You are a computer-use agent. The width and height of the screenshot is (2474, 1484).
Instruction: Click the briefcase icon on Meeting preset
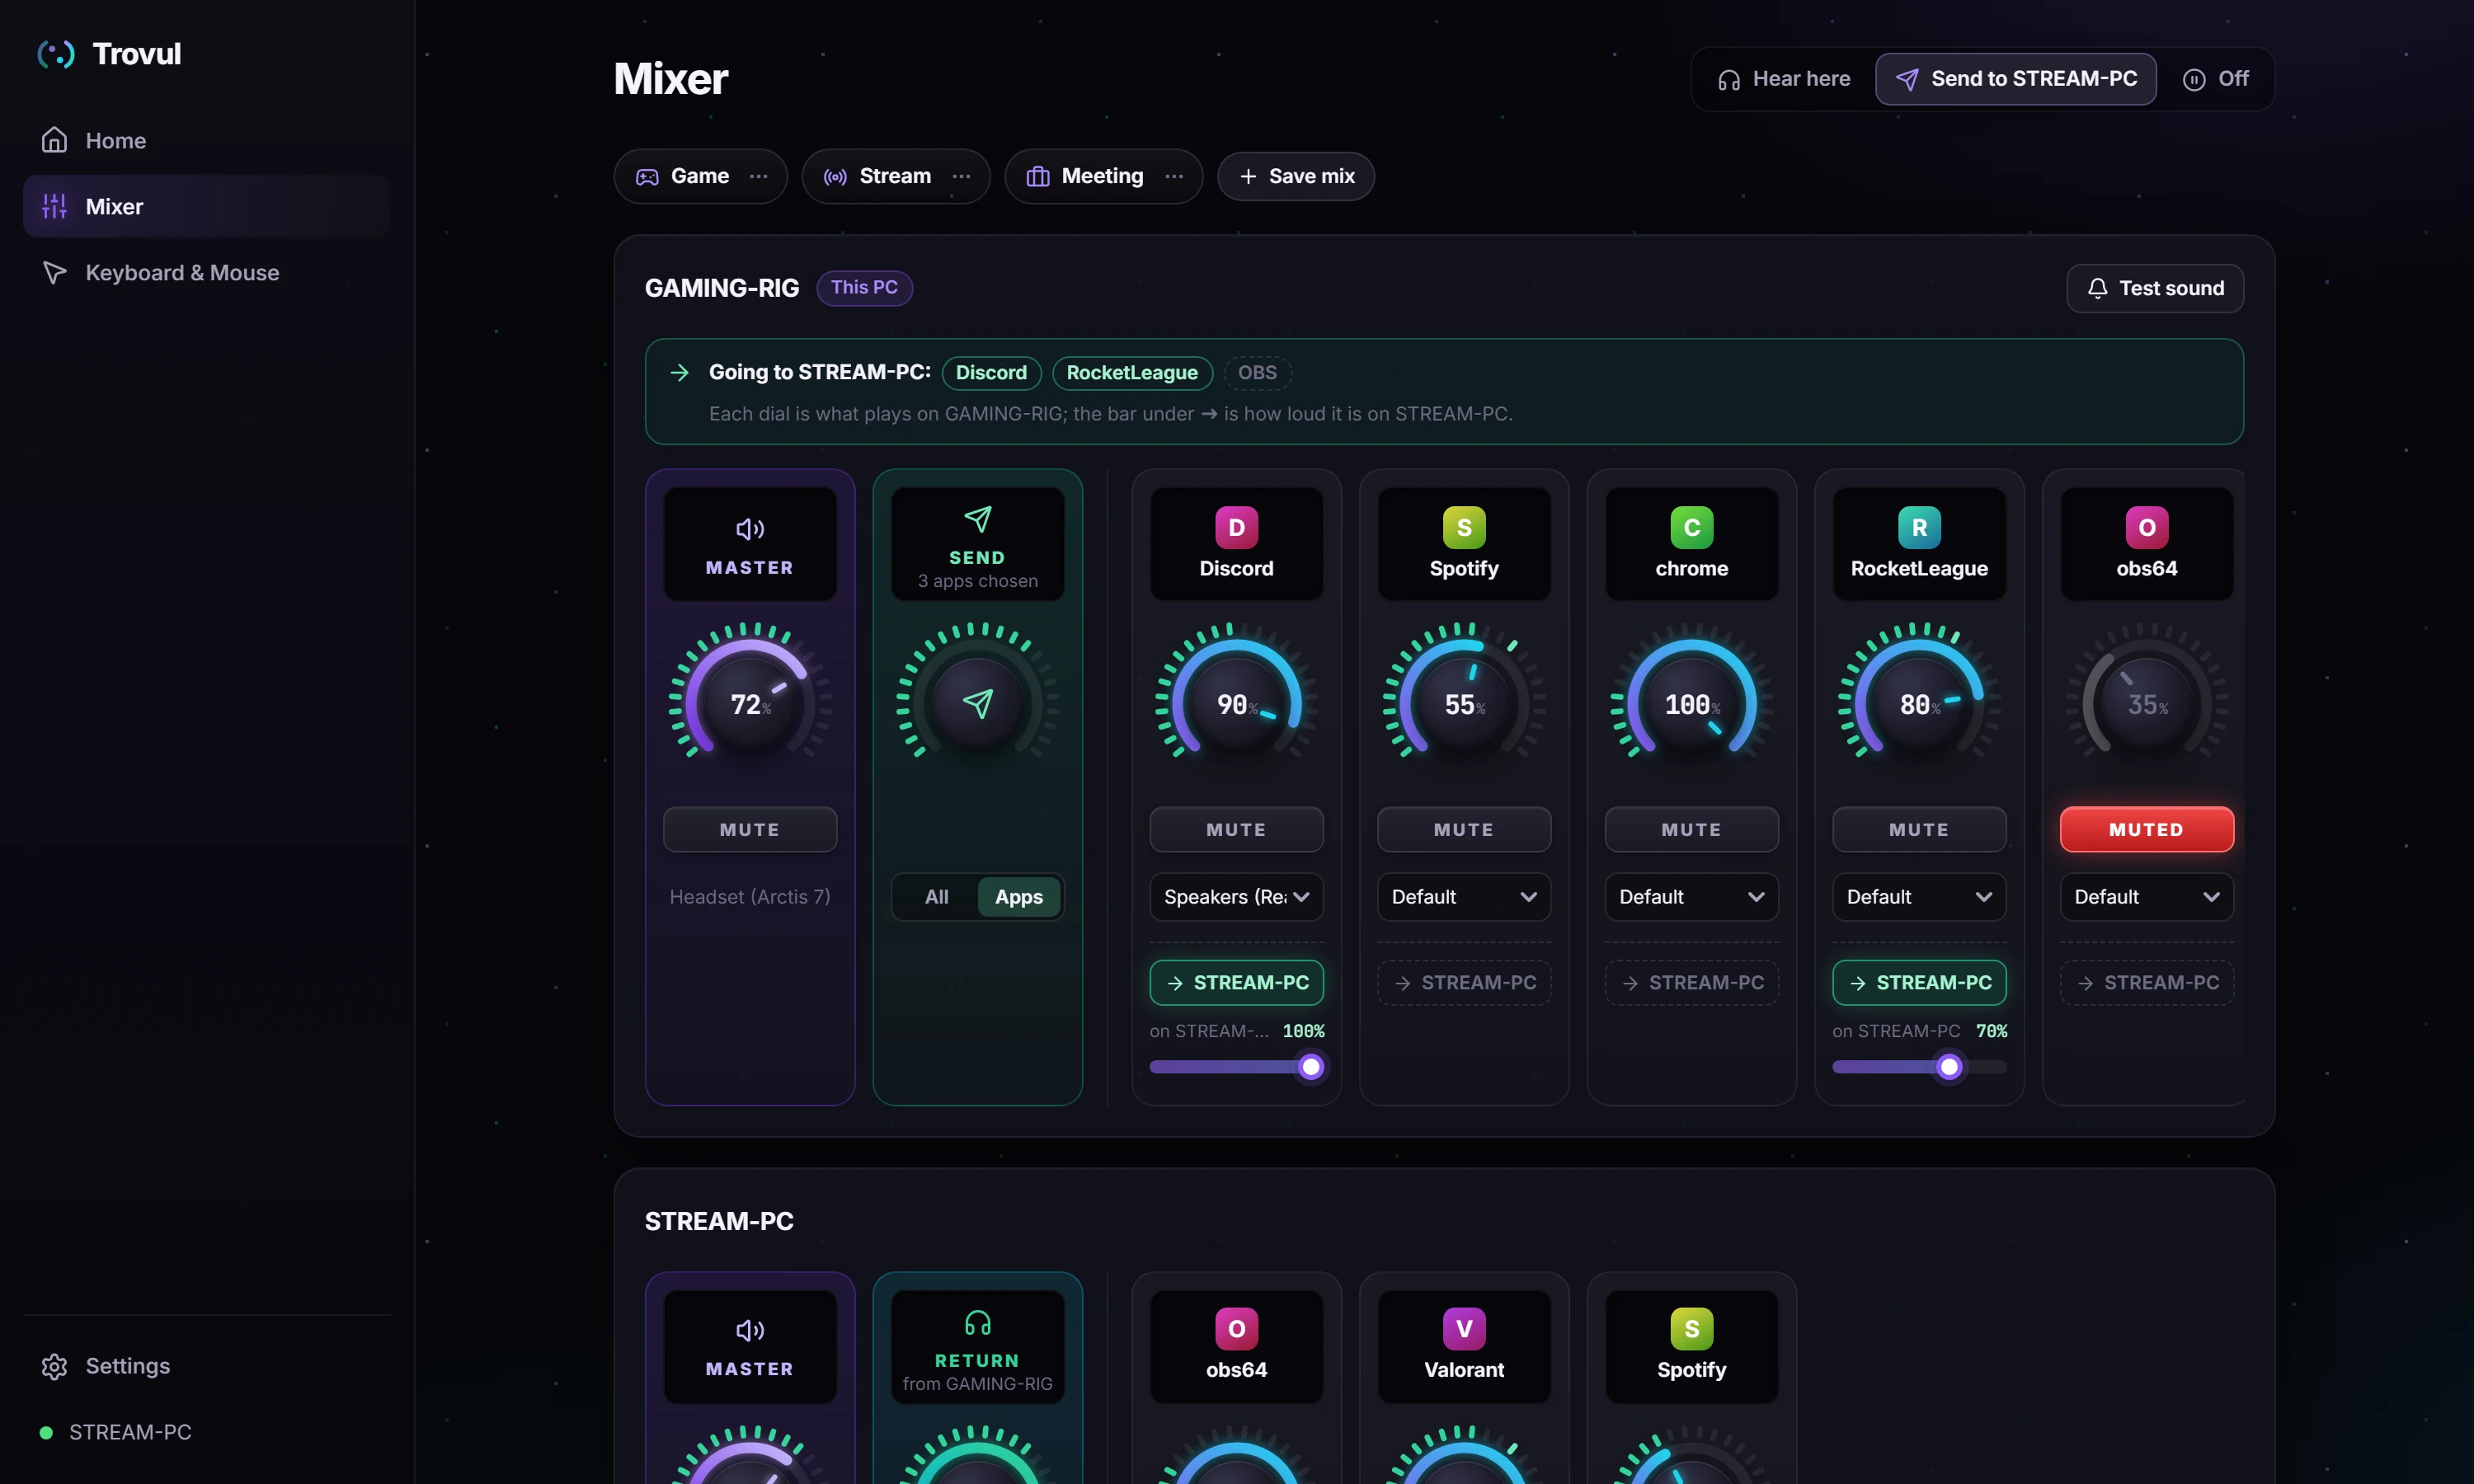tap(1038, 176)
